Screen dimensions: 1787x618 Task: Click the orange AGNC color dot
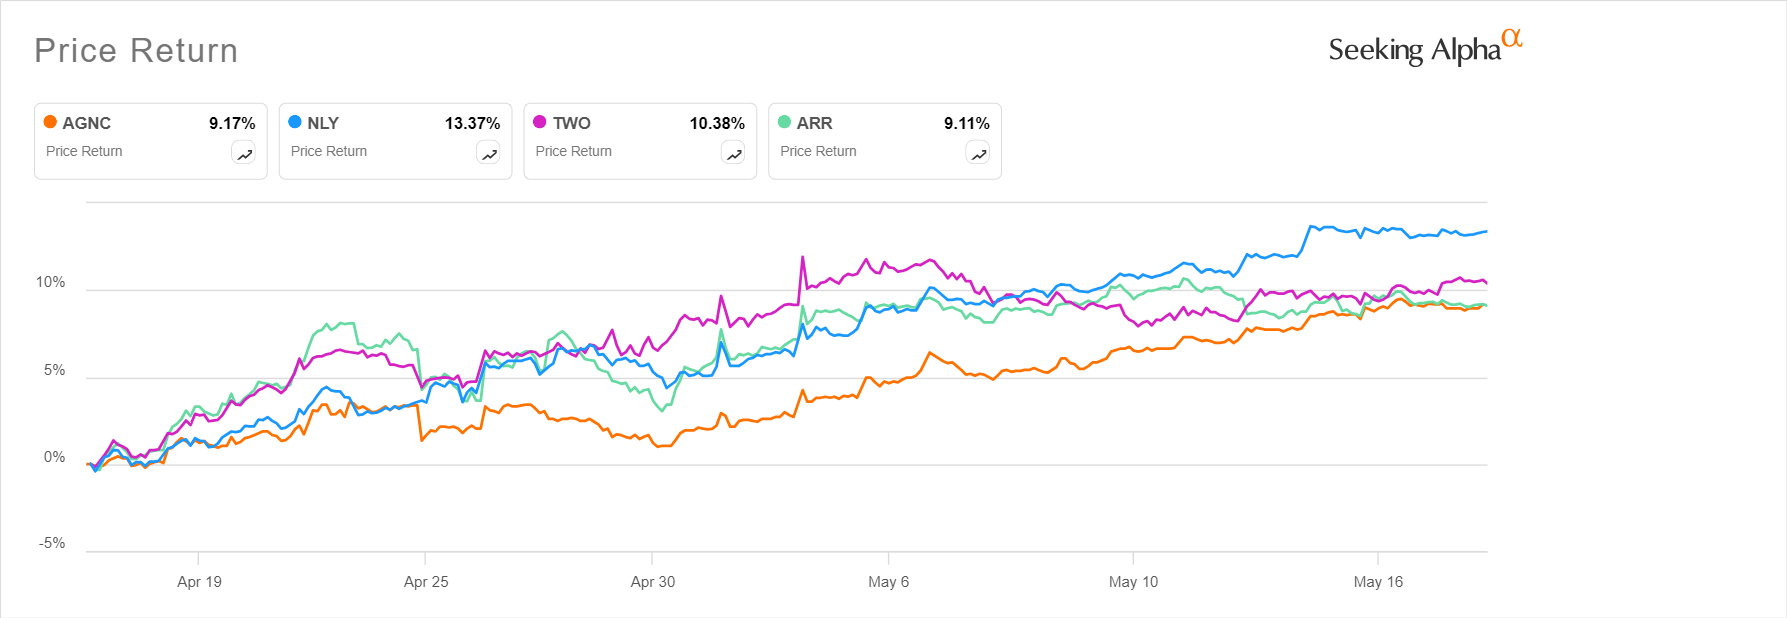point(50,122)
